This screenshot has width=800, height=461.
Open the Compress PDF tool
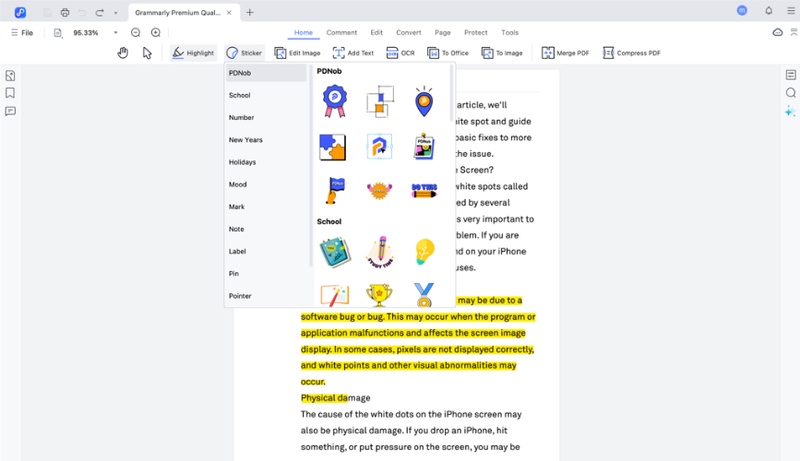632,53
